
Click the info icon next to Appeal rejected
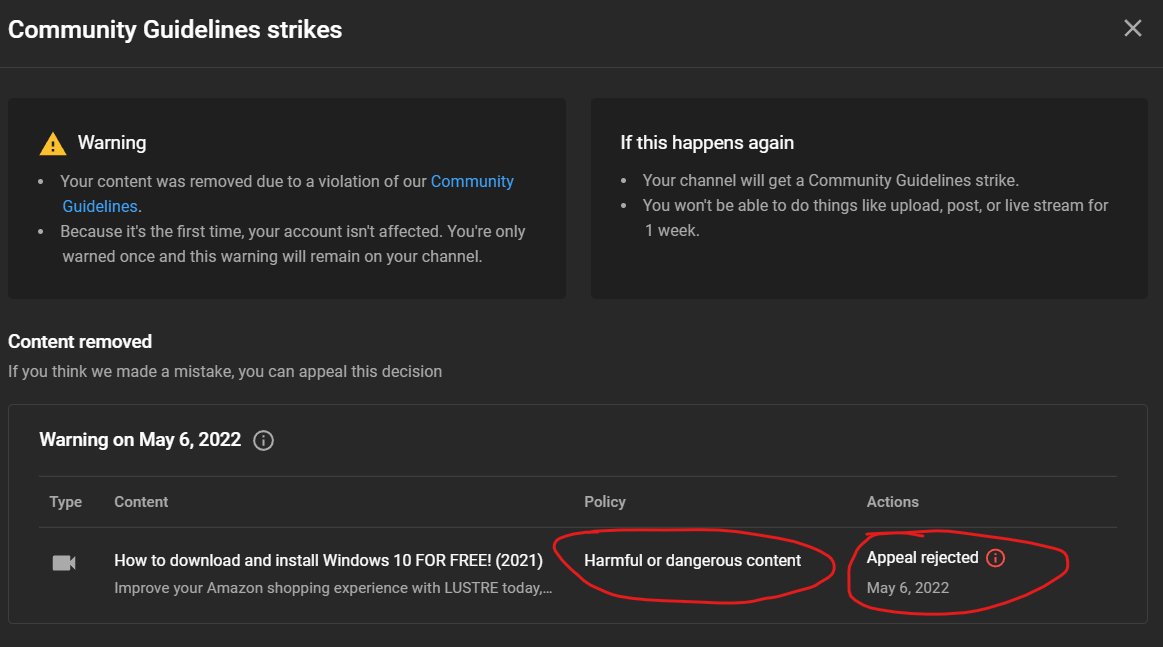pos(995,558)
